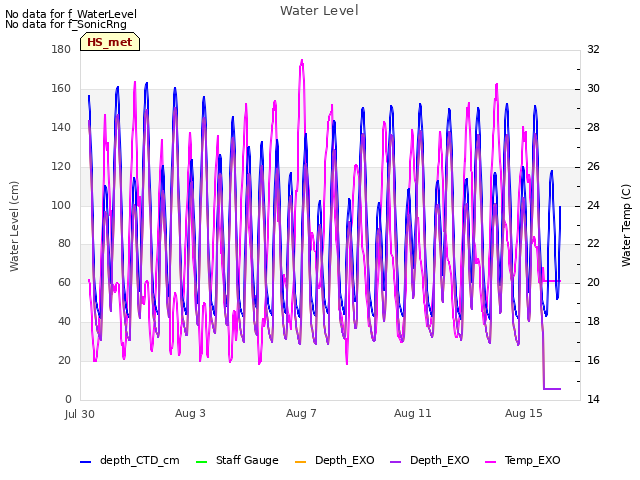
Task: Click the magenta Temp_EXO legend swatch
Action: pyautogui.click(x=490, y=462)
